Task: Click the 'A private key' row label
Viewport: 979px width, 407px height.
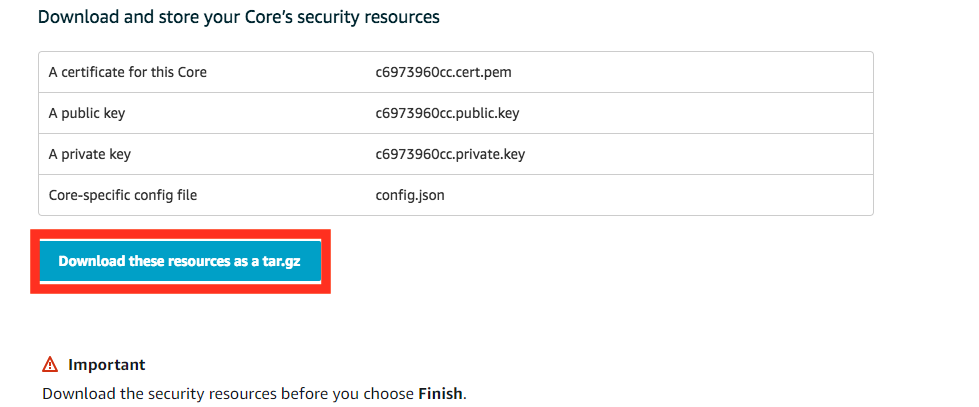Action: [89, 154]
